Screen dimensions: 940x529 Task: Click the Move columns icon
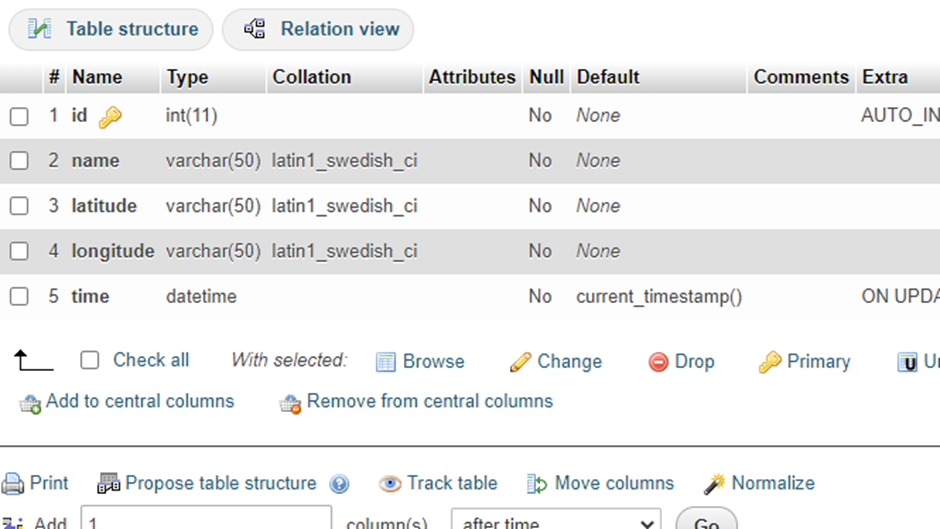tap(537, 484)
